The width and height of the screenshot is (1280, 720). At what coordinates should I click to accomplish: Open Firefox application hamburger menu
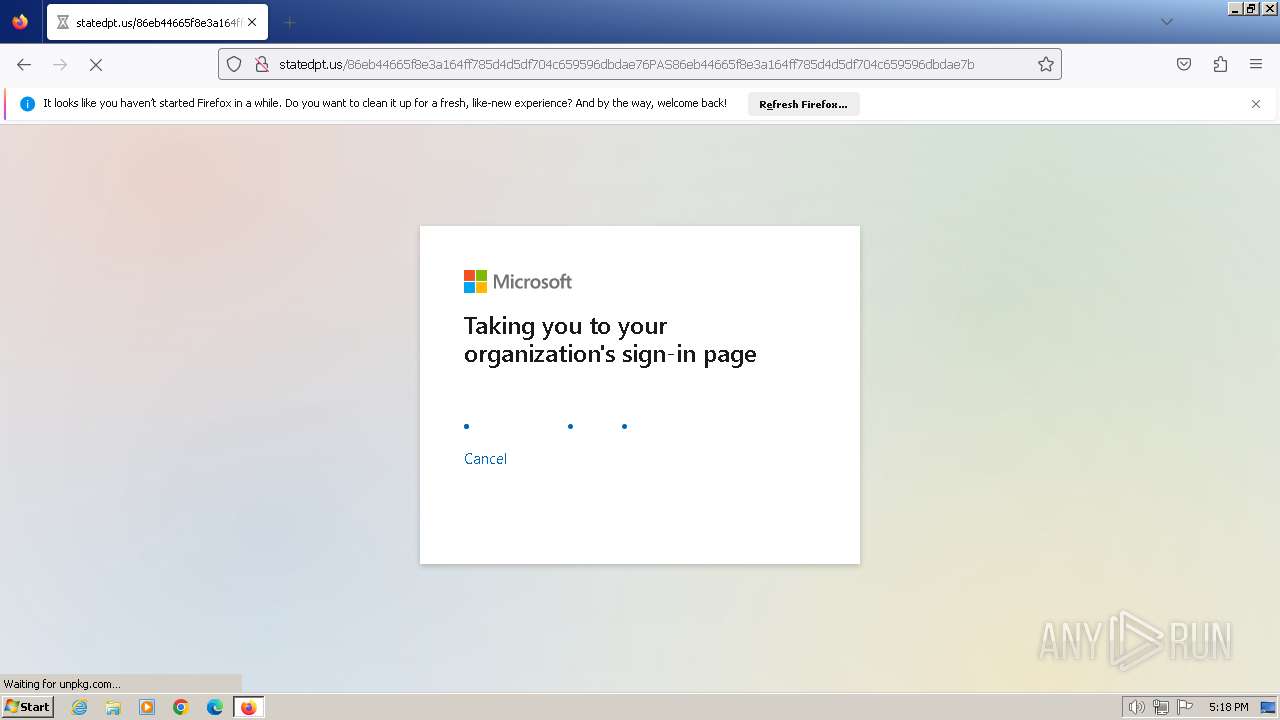point(1256,64)
